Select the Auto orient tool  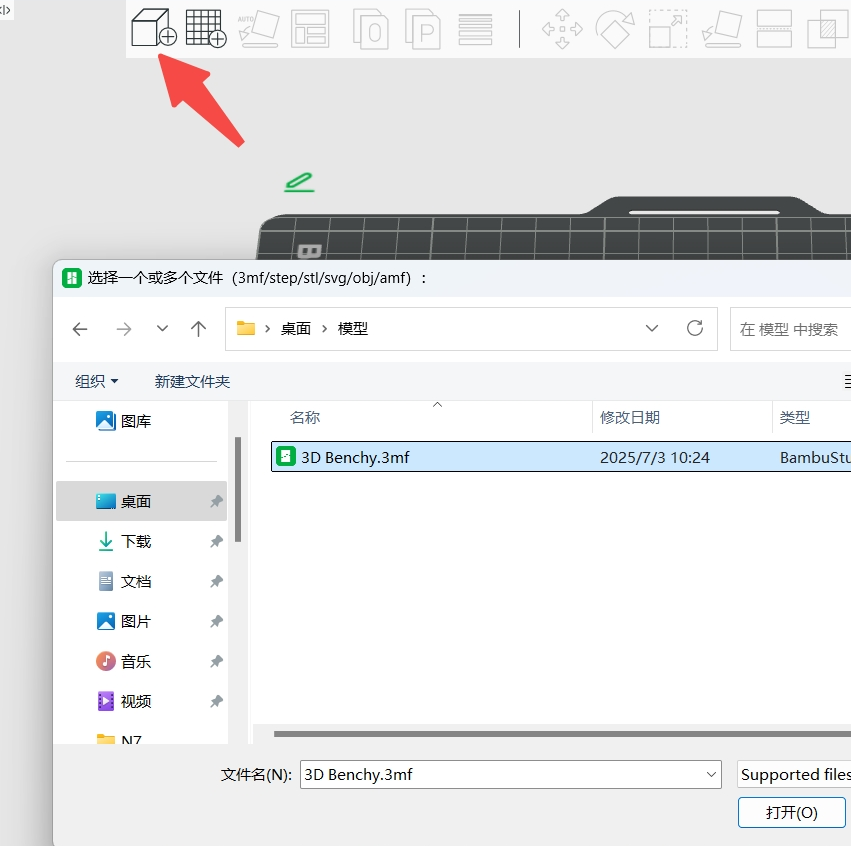click(x=258, y=28)
